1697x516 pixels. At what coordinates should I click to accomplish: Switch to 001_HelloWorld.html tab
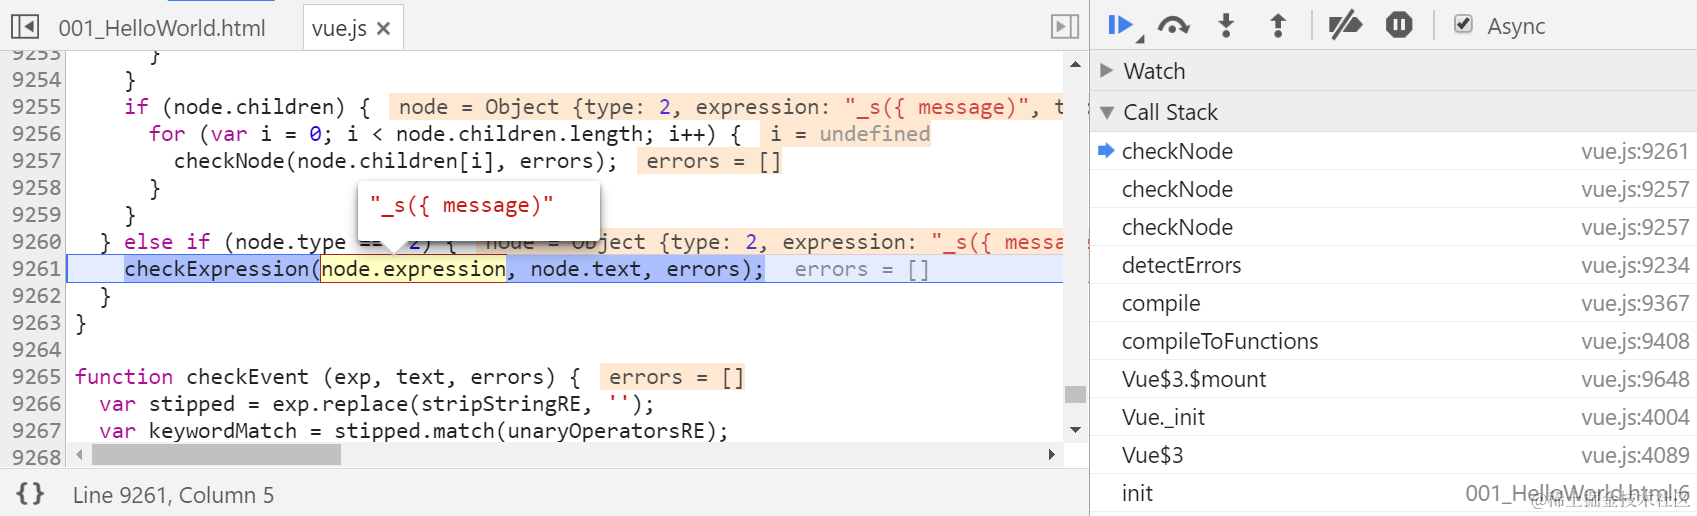pyautogui.click(x=162, y=28)
